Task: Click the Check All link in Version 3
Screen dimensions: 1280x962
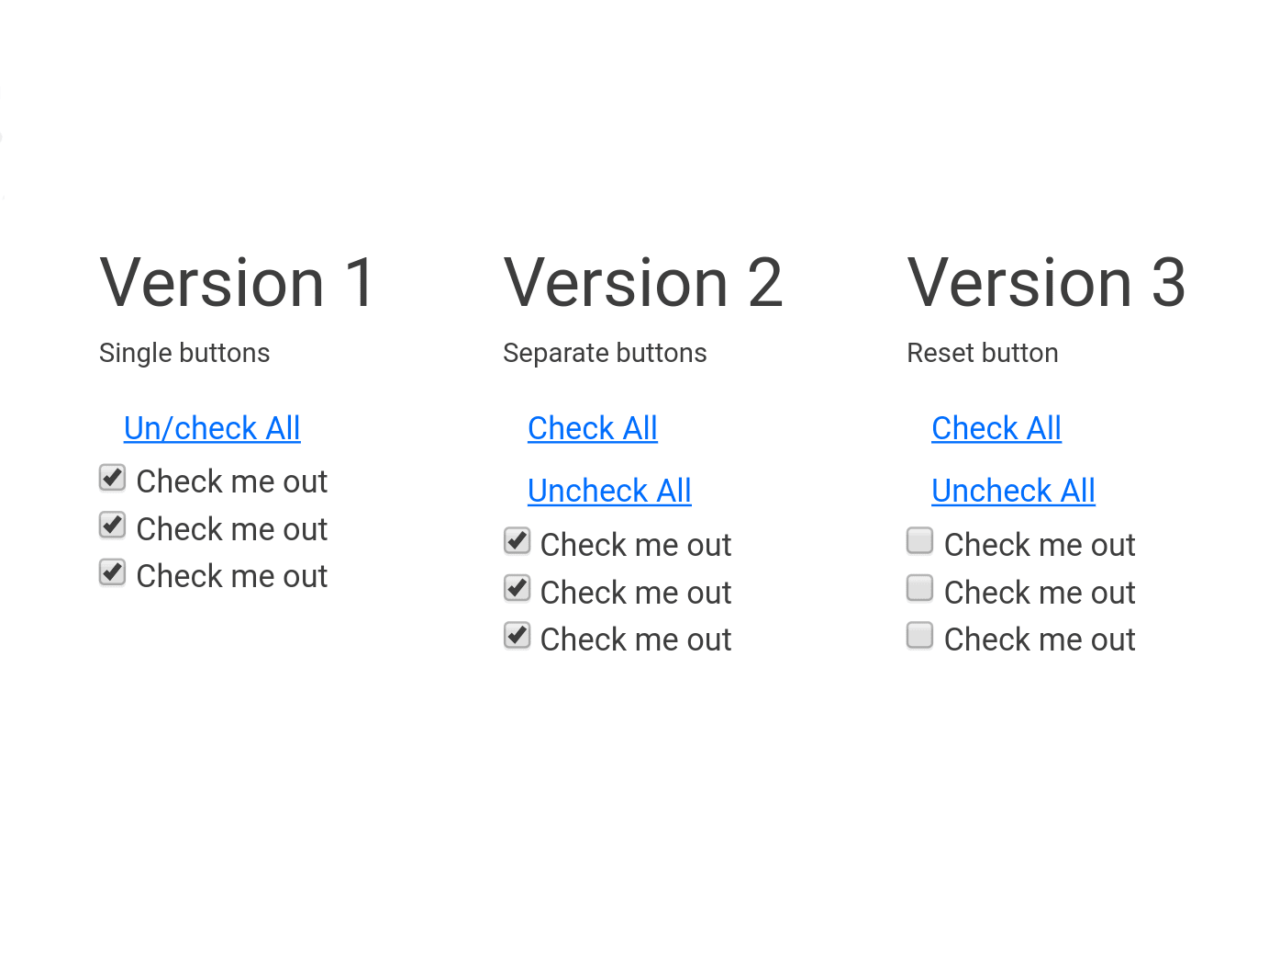Action: tap(996, 428)
